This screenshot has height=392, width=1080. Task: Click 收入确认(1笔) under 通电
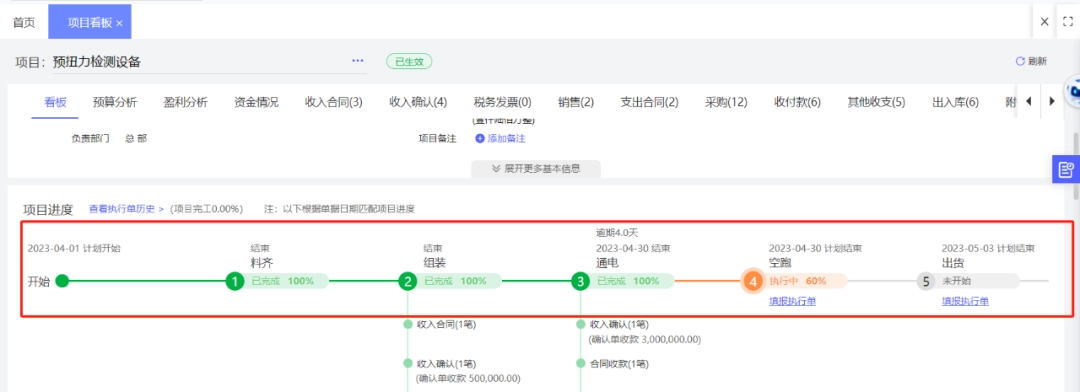(619, 324)
